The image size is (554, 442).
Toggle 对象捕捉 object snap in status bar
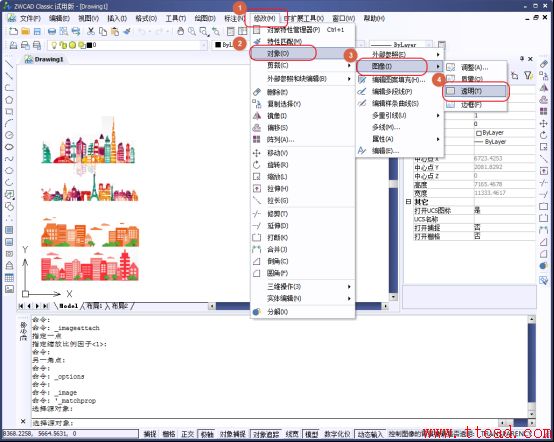232,434
